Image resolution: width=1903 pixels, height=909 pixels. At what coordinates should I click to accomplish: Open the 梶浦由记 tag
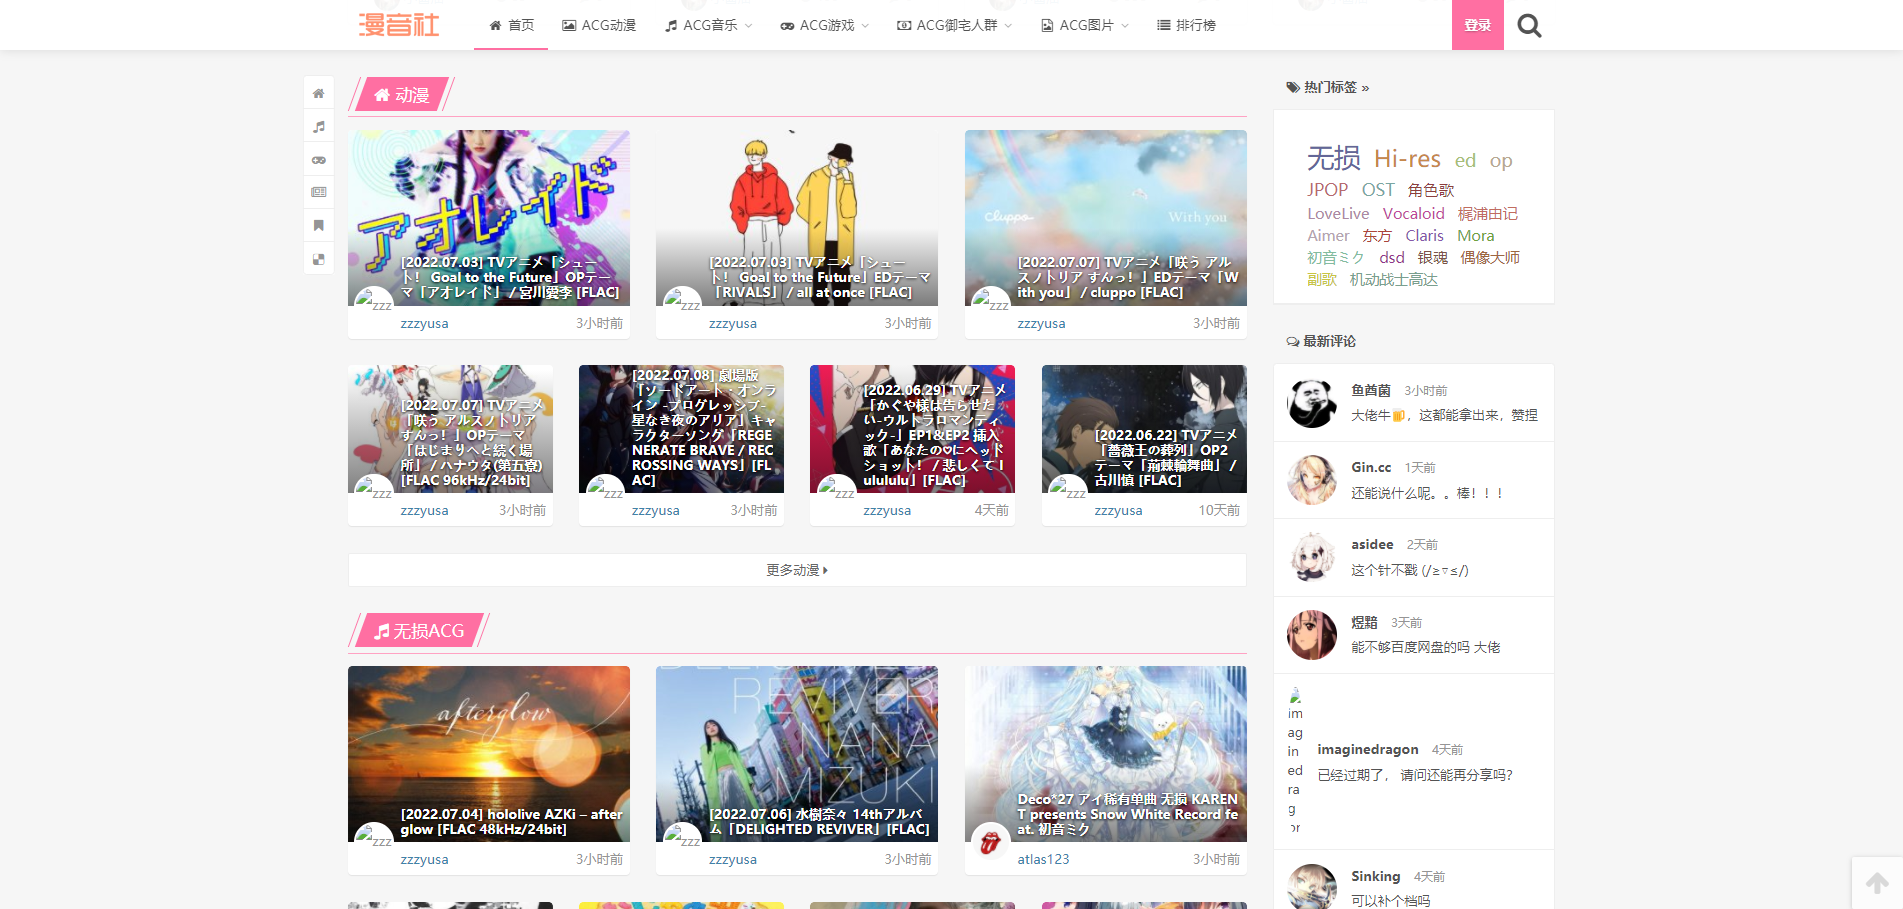click(x=1488, y=214)
